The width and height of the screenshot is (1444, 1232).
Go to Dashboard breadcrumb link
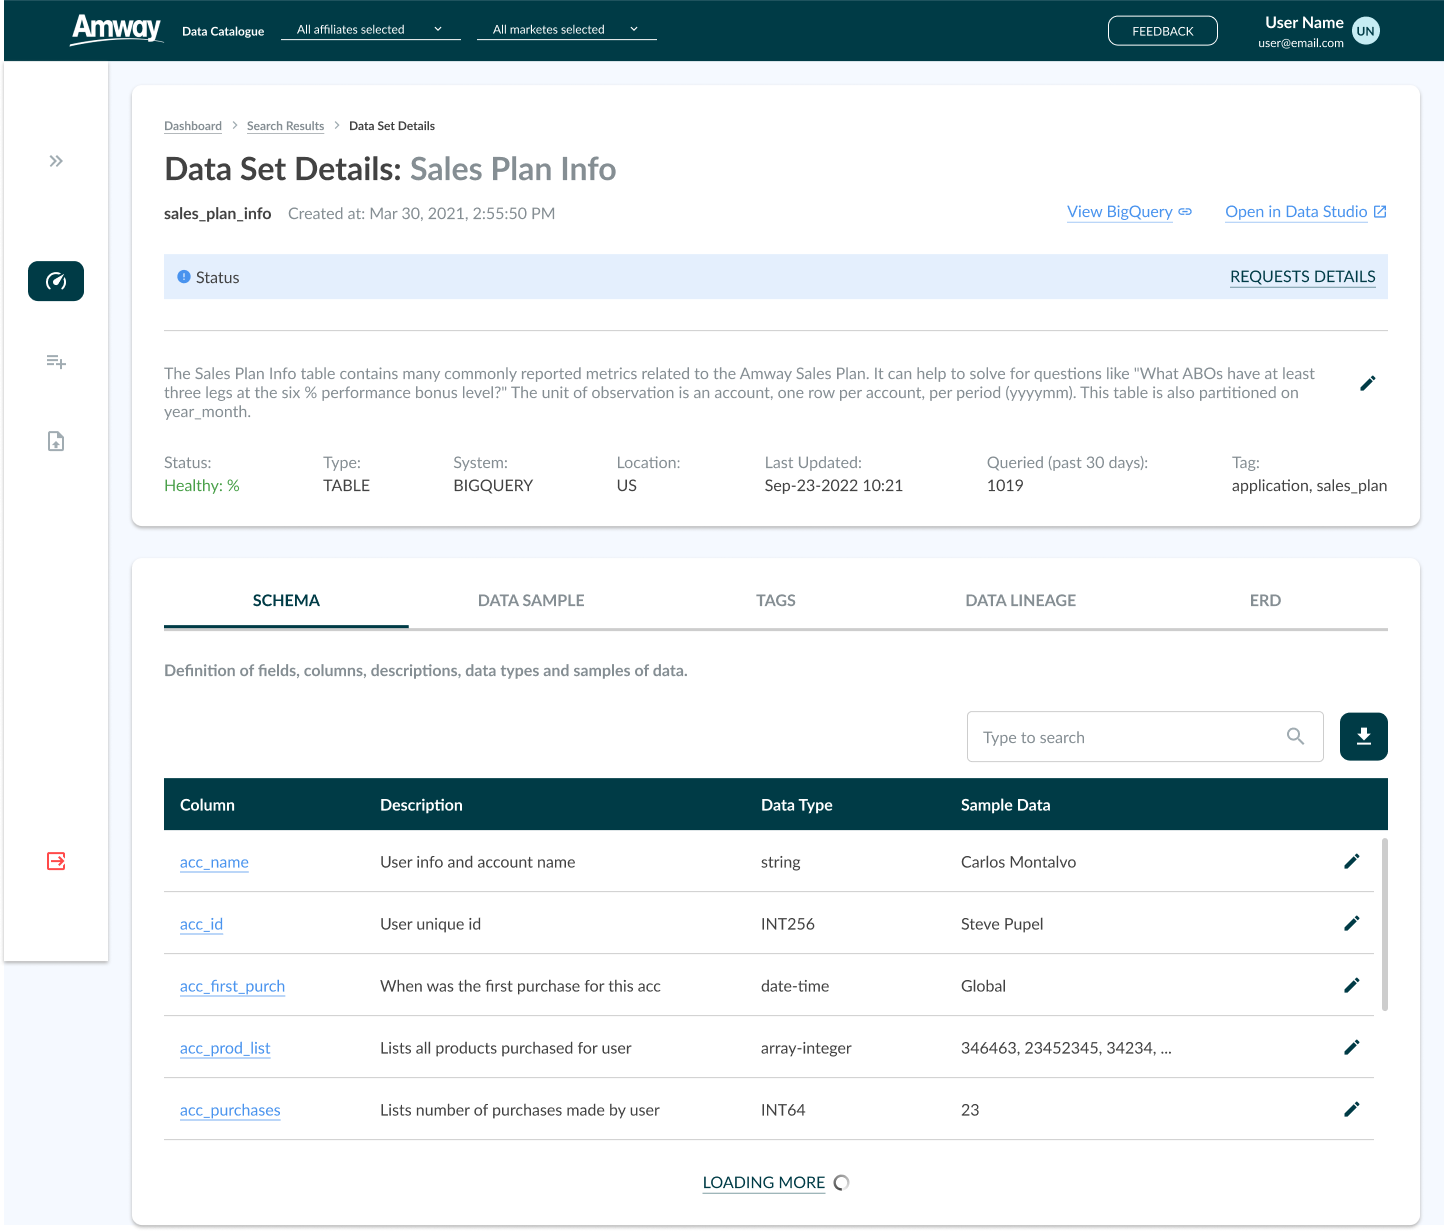193,126
